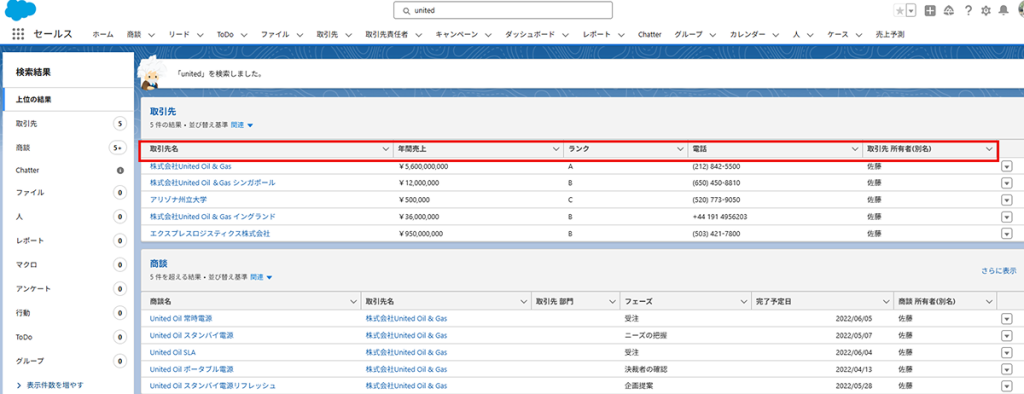
Task: Click phone number (212) 842-5500
Action: tap(716, 167)
